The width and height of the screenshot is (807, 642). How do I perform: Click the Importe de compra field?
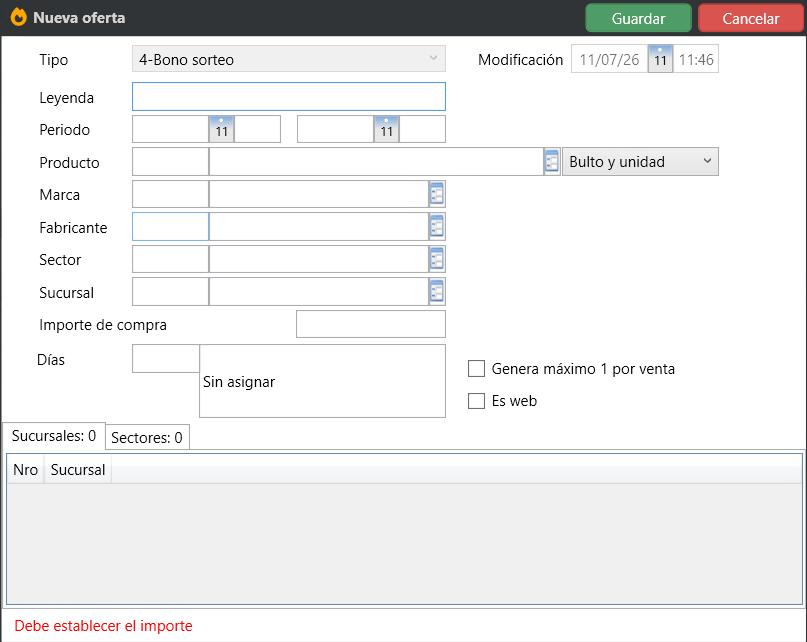(x=371, y=324)
